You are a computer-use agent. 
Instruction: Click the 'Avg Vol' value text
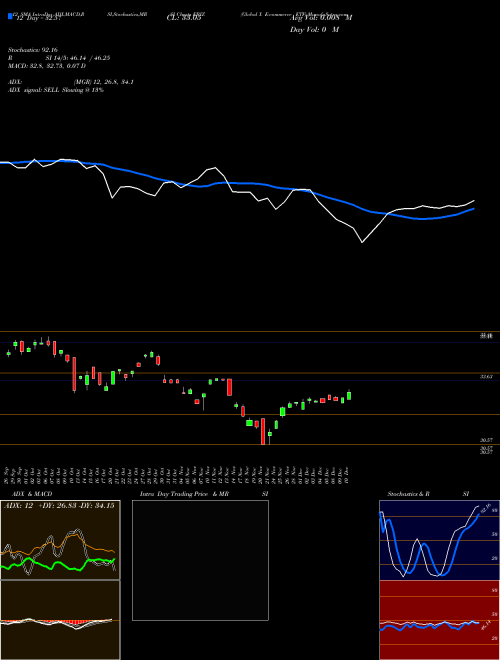click(321, 18)
